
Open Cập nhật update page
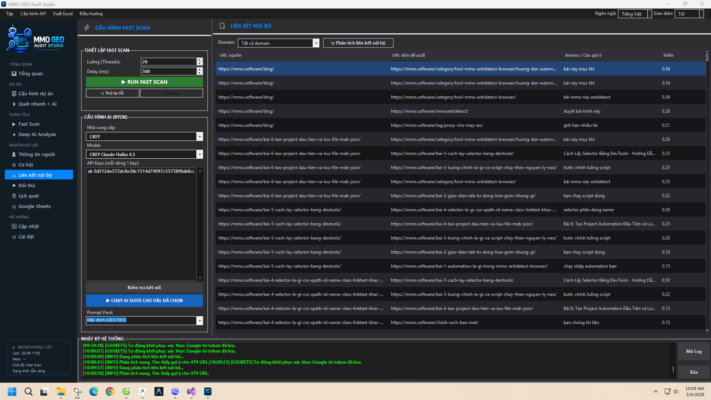click(x=28, y=226)
